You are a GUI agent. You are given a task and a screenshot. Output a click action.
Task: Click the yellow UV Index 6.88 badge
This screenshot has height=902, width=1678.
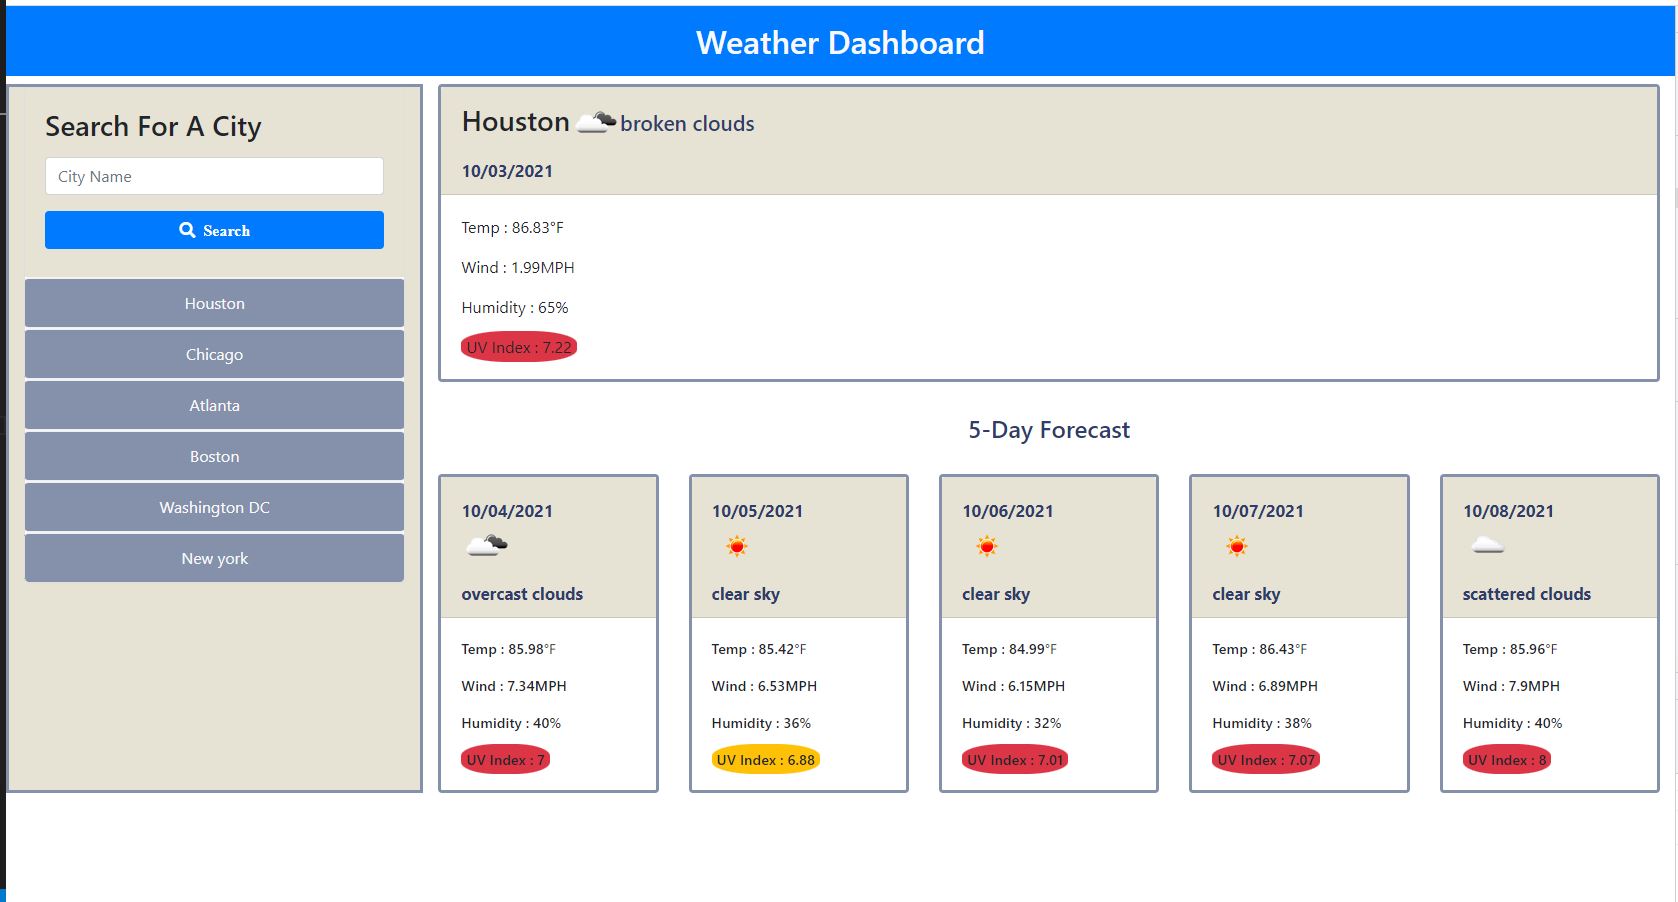(764, 759)
